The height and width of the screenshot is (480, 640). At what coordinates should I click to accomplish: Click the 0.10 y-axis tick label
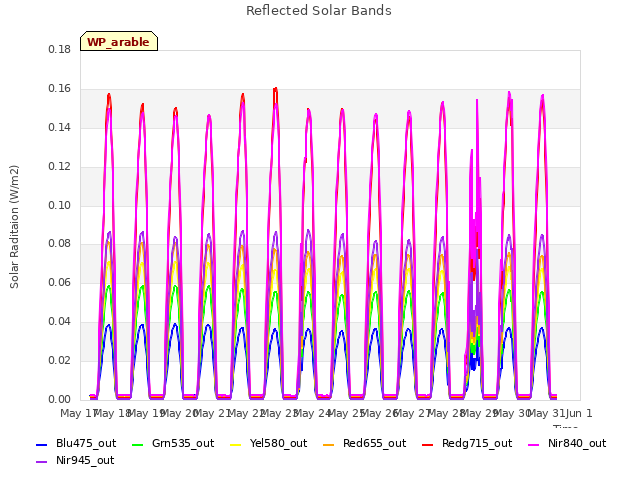coord(60,205)
